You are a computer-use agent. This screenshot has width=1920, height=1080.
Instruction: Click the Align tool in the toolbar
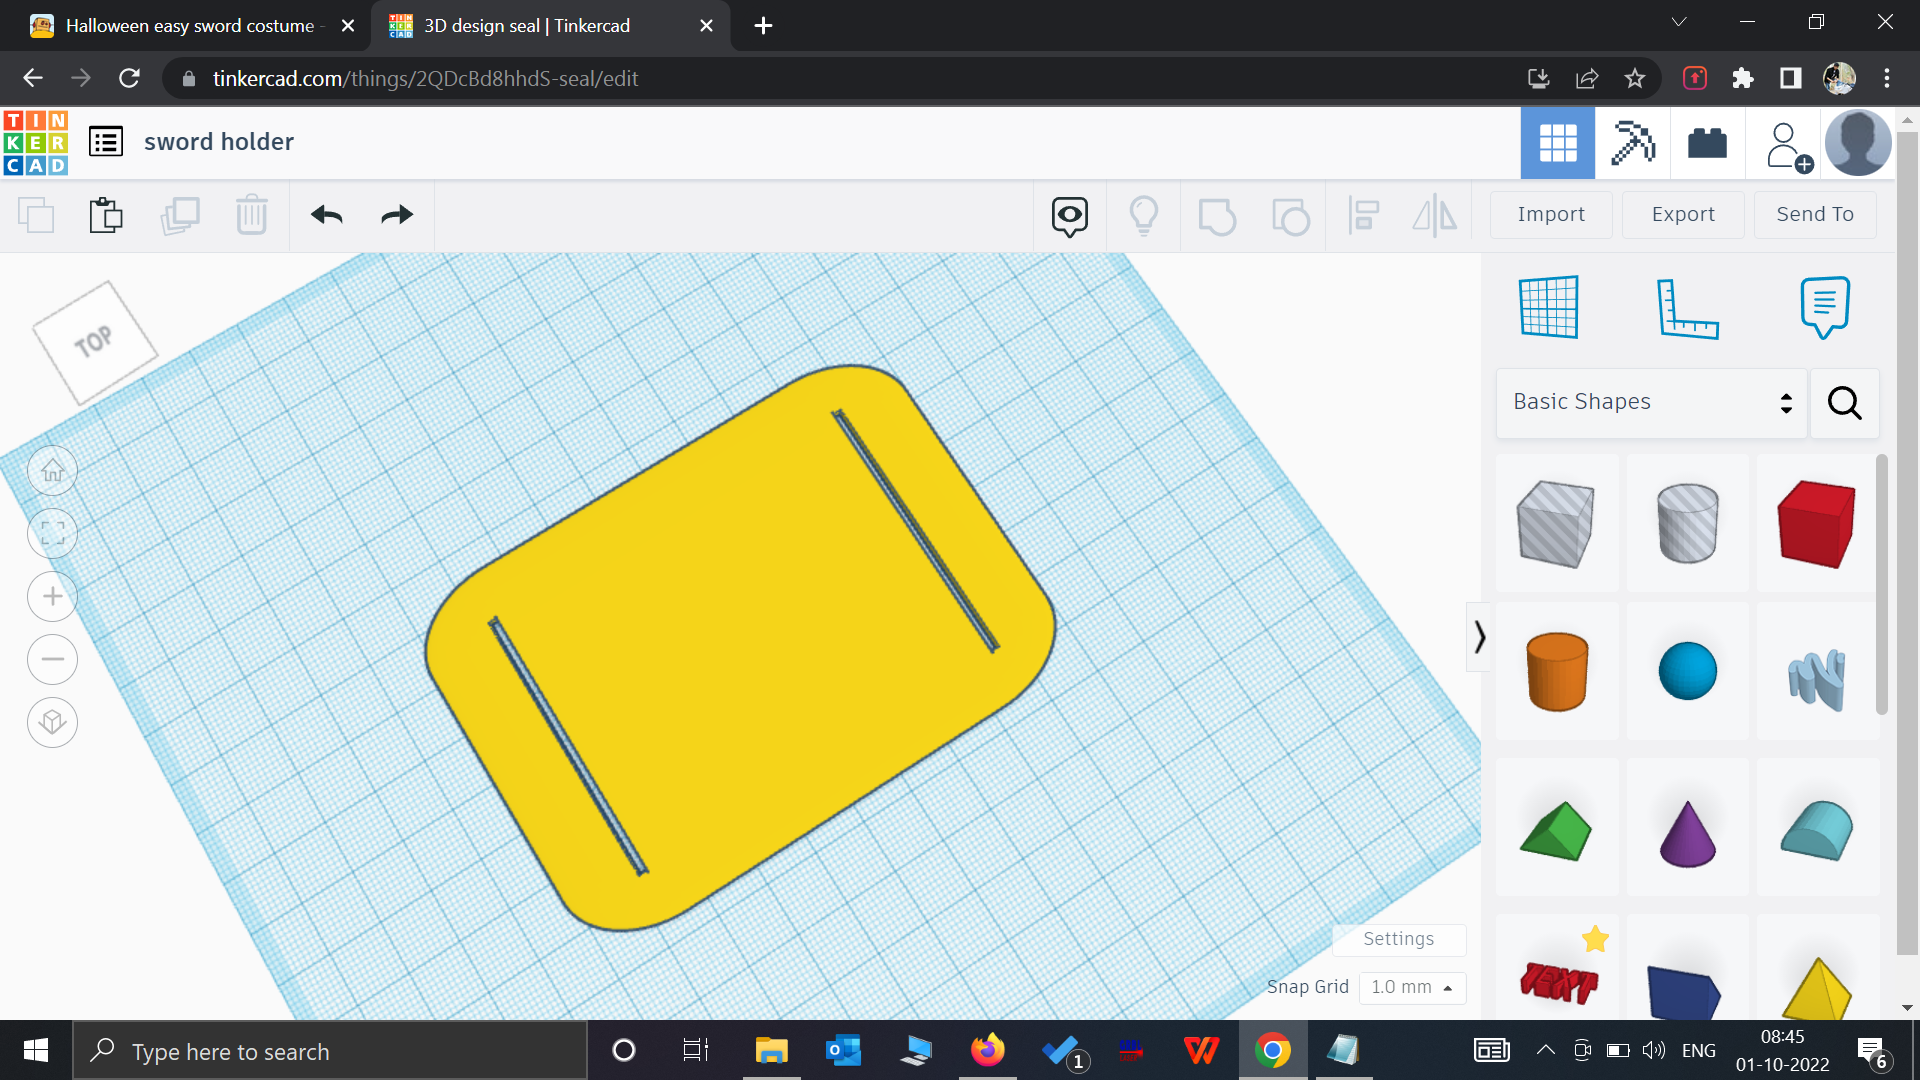click(1363, 215)
